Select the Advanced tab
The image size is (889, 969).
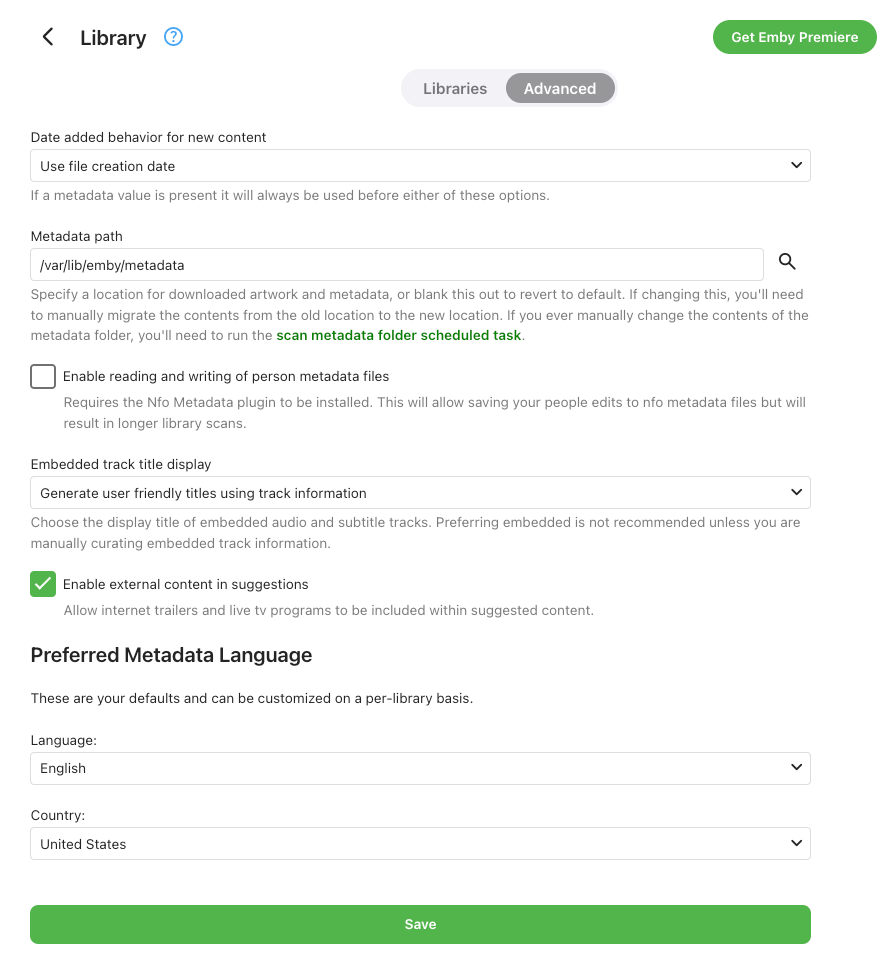coord(559,89)
